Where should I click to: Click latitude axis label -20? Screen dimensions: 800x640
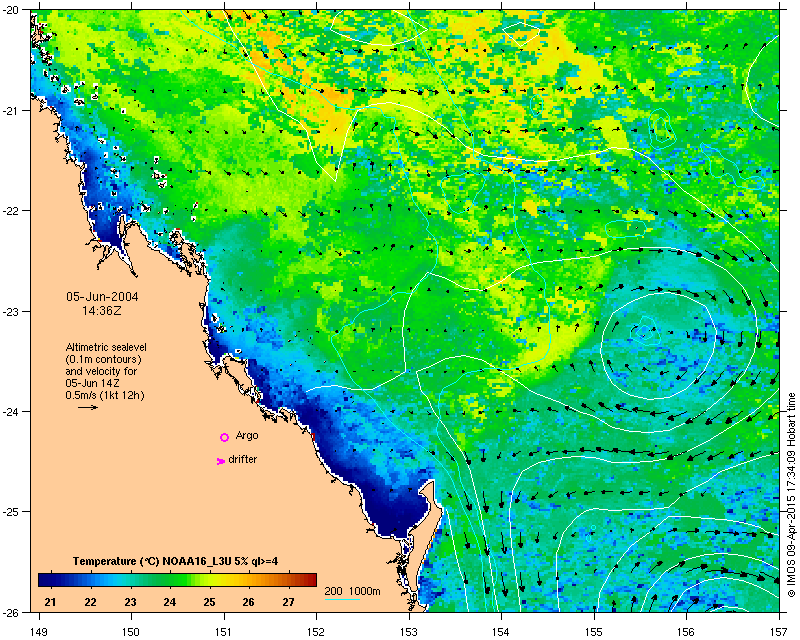click(x=10, y=10)
